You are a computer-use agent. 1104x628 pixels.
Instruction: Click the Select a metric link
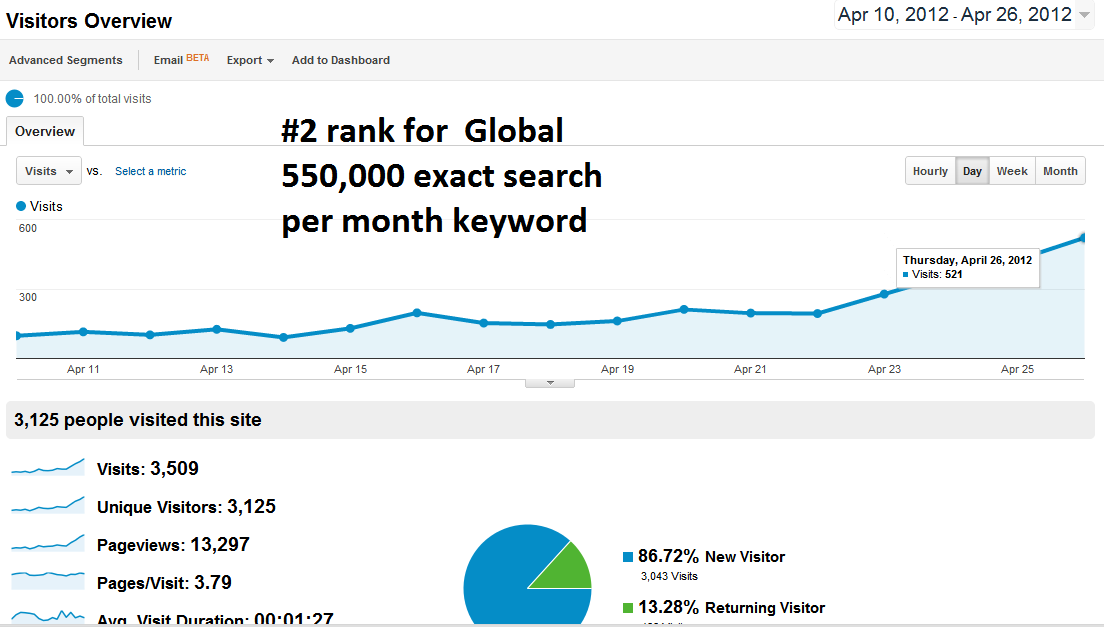pyautogui.click(x=151, y=171)
